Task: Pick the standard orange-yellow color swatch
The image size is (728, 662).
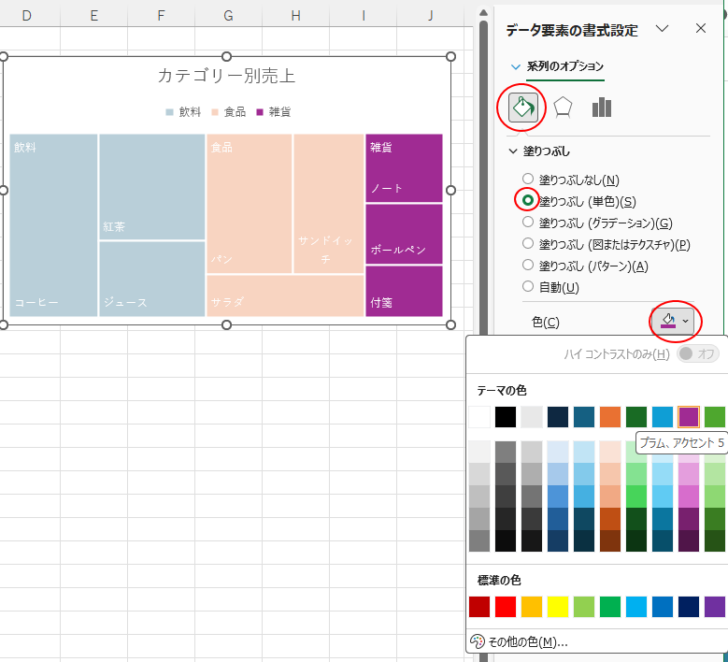Action: pyautogui.click(x=532, y=607)
